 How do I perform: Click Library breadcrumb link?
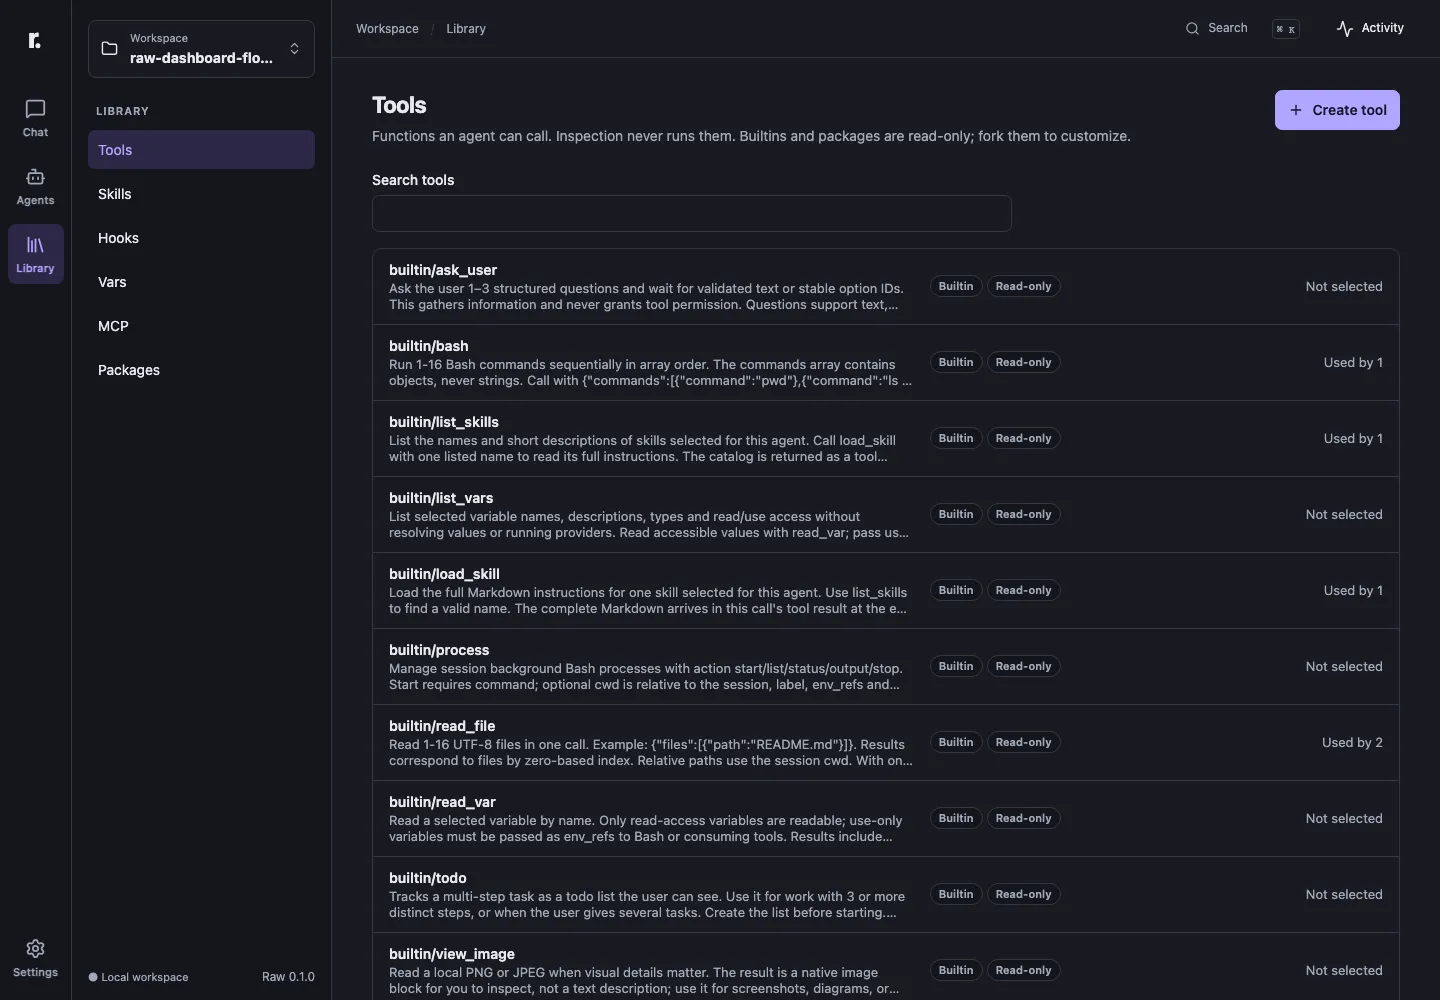[x=466, y=28]
